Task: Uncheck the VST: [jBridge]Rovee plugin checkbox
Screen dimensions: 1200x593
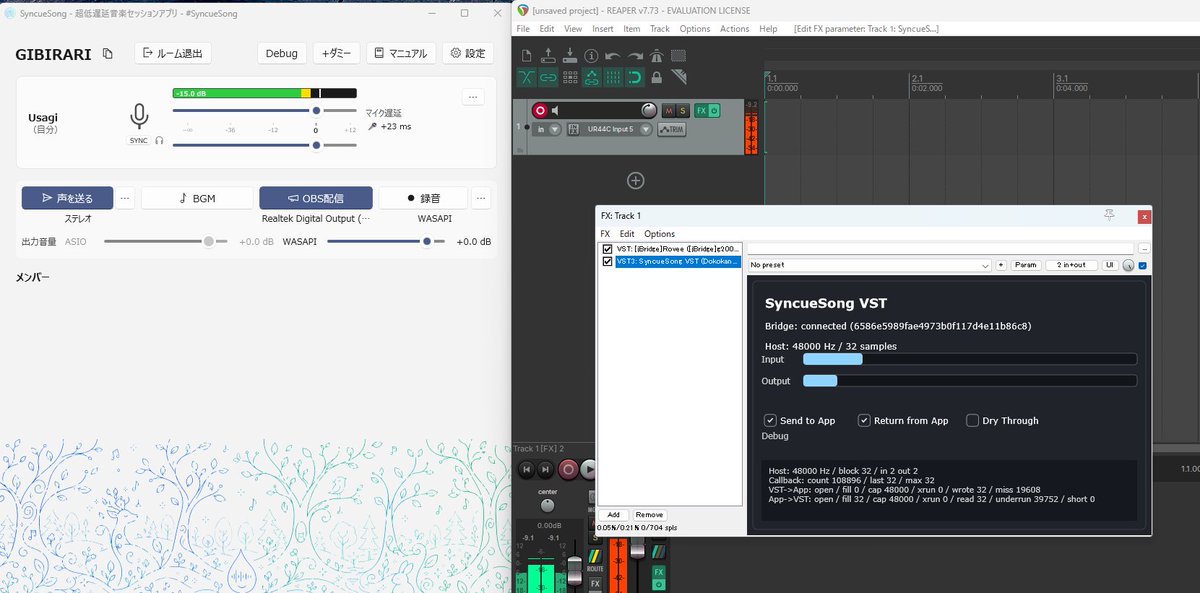Action: 607,249
